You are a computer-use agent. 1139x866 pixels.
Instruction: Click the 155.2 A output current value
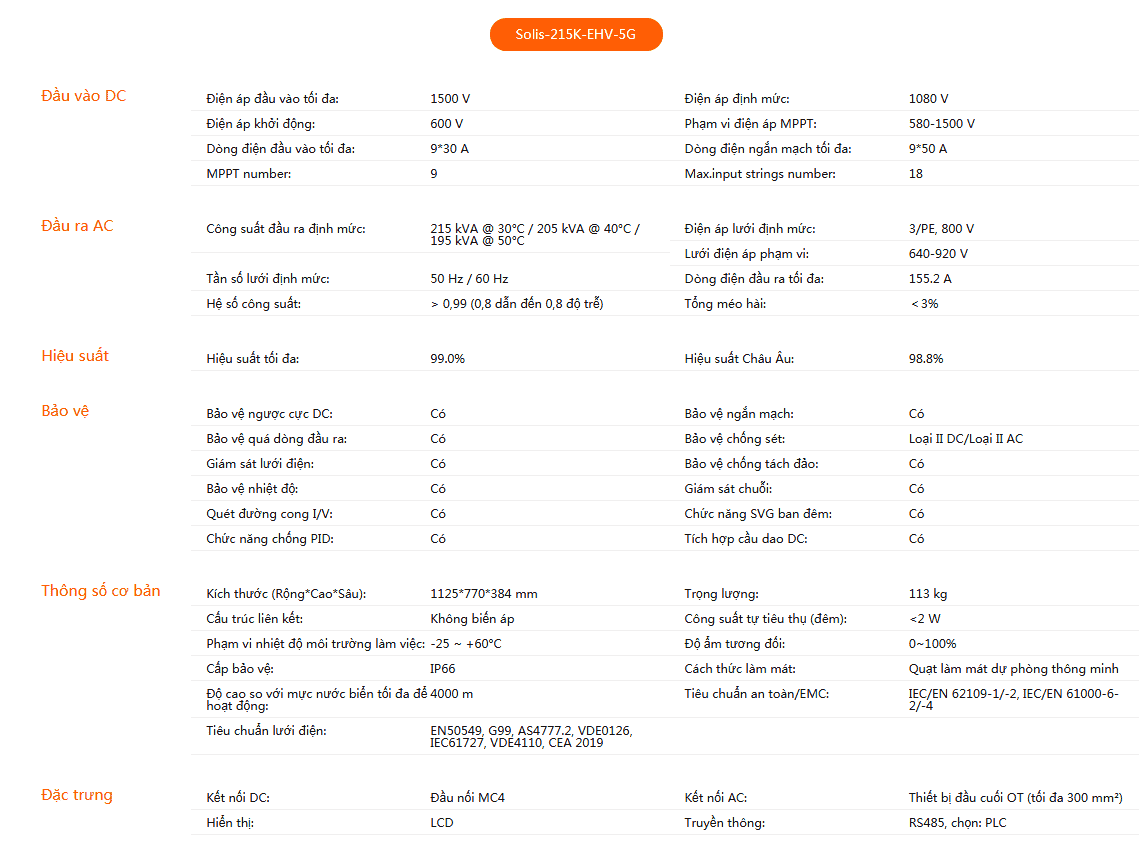[930, 279]
